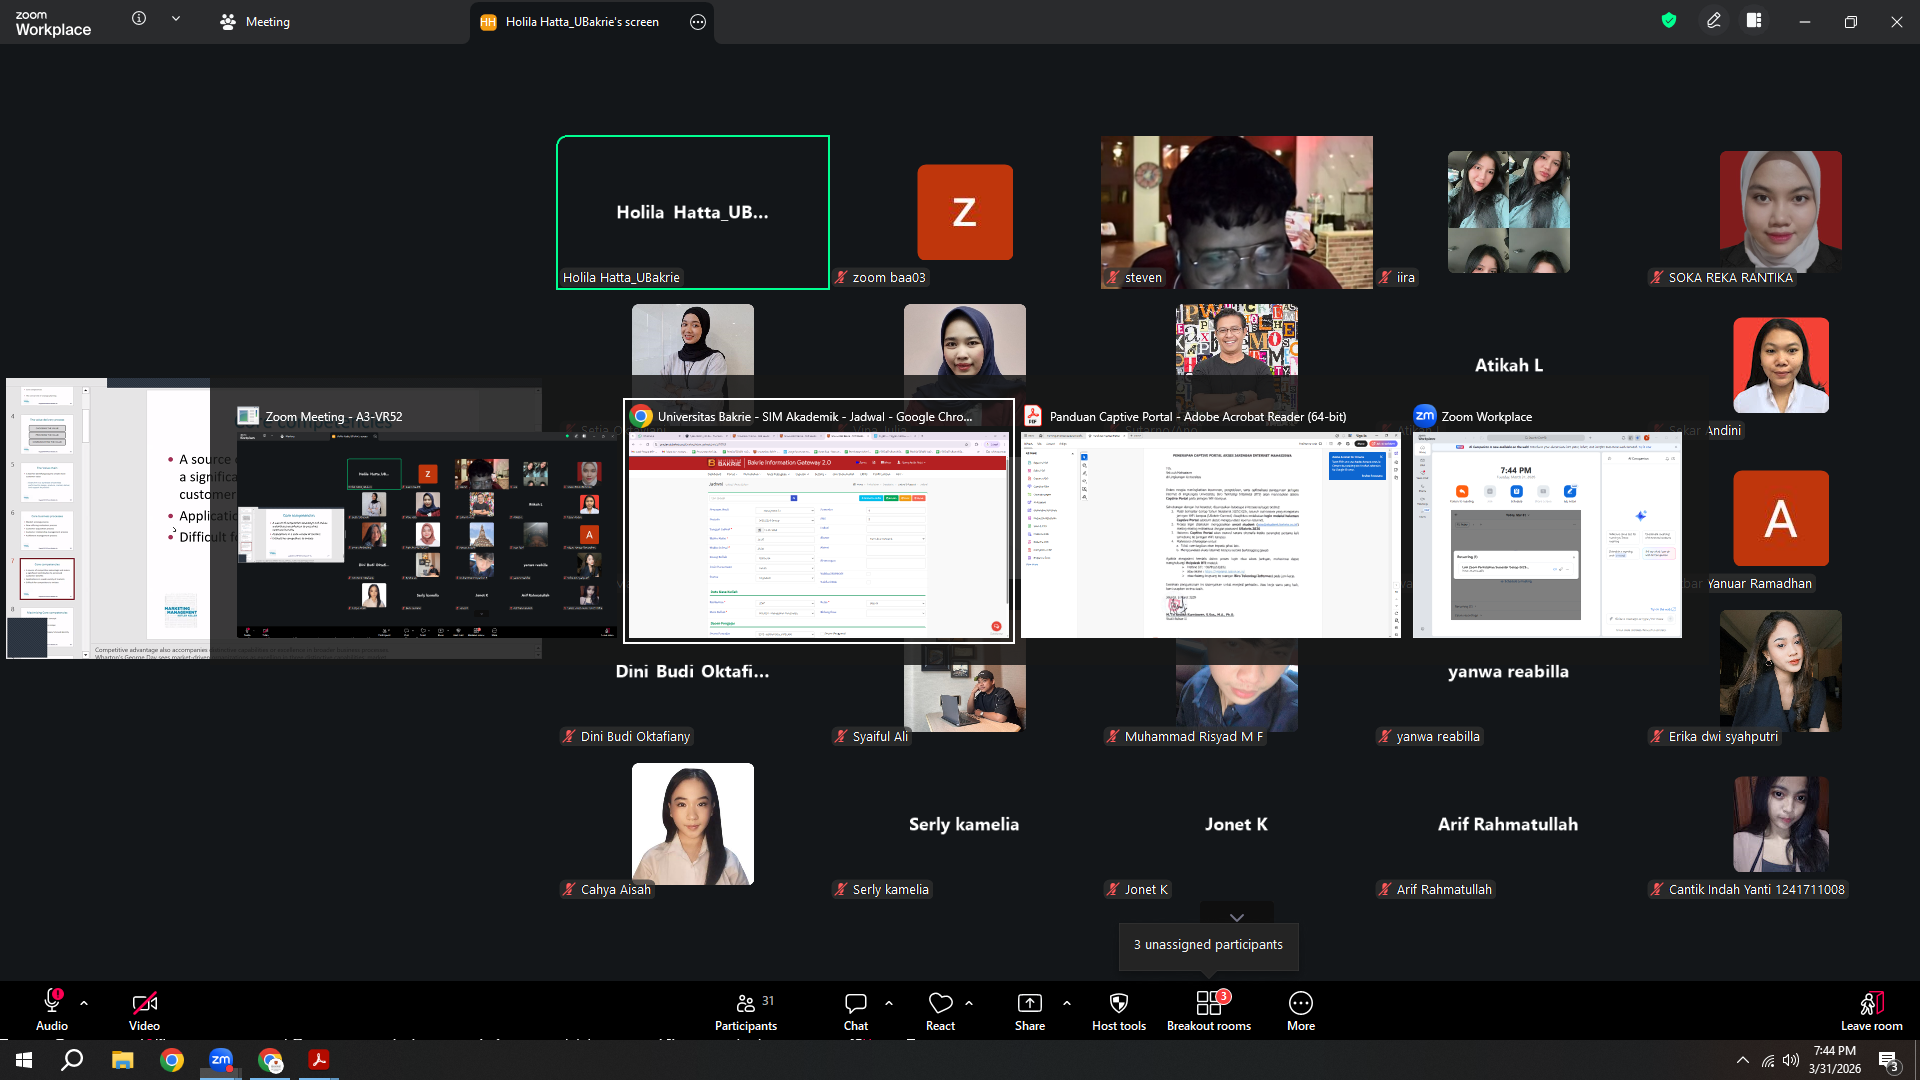Select the PowerPoint slide window in task switcher

[108, 518]
